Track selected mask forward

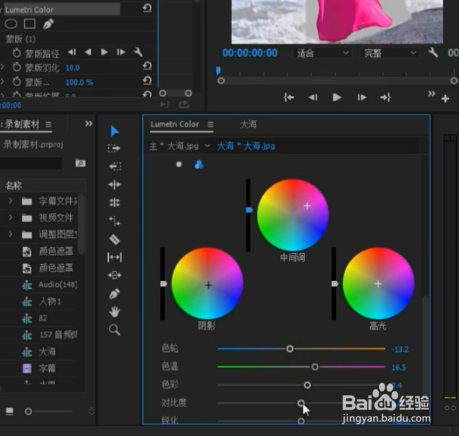coord(104,52)
